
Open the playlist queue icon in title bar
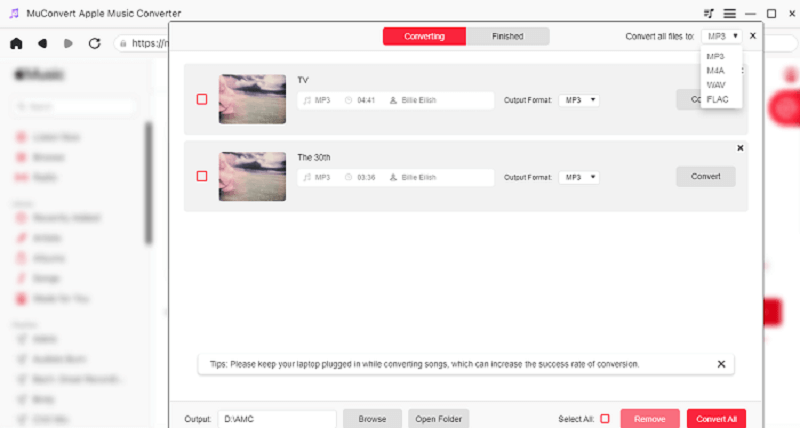click(709, 13)
